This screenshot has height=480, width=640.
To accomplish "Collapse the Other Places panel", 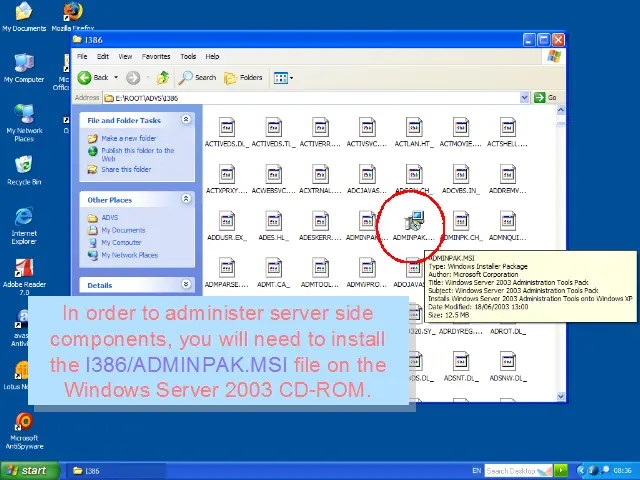I will [x=185, y=199].
